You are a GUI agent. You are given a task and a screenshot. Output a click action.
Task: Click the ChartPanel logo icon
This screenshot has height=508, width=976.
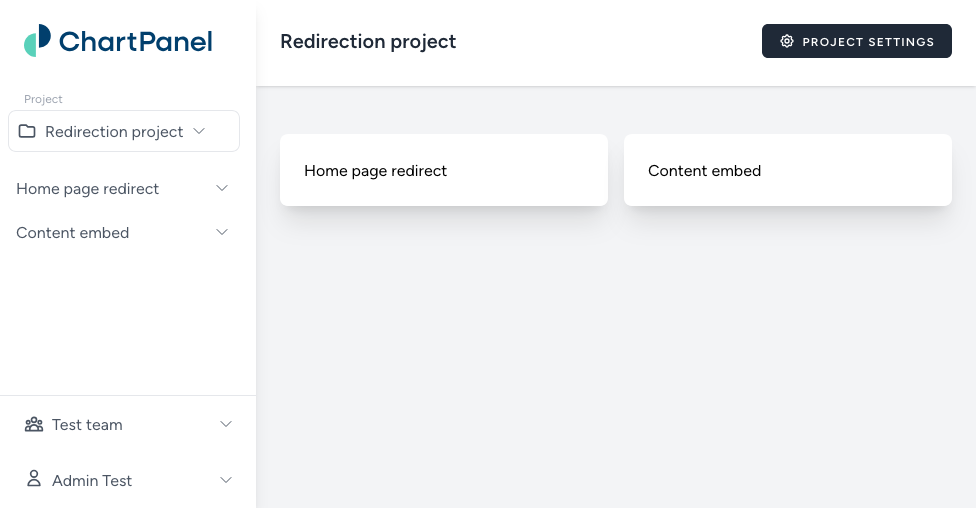tap(37, 41)
